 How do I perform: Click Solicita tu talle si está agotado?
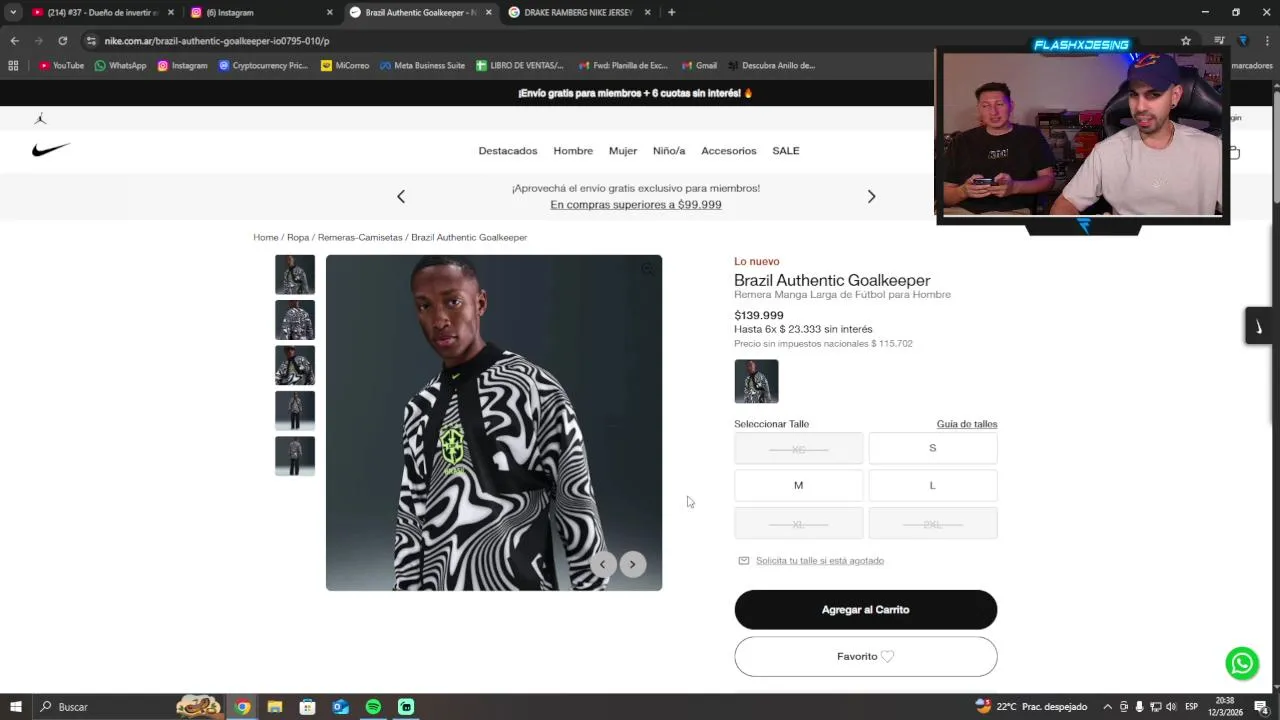pos(820,561)
